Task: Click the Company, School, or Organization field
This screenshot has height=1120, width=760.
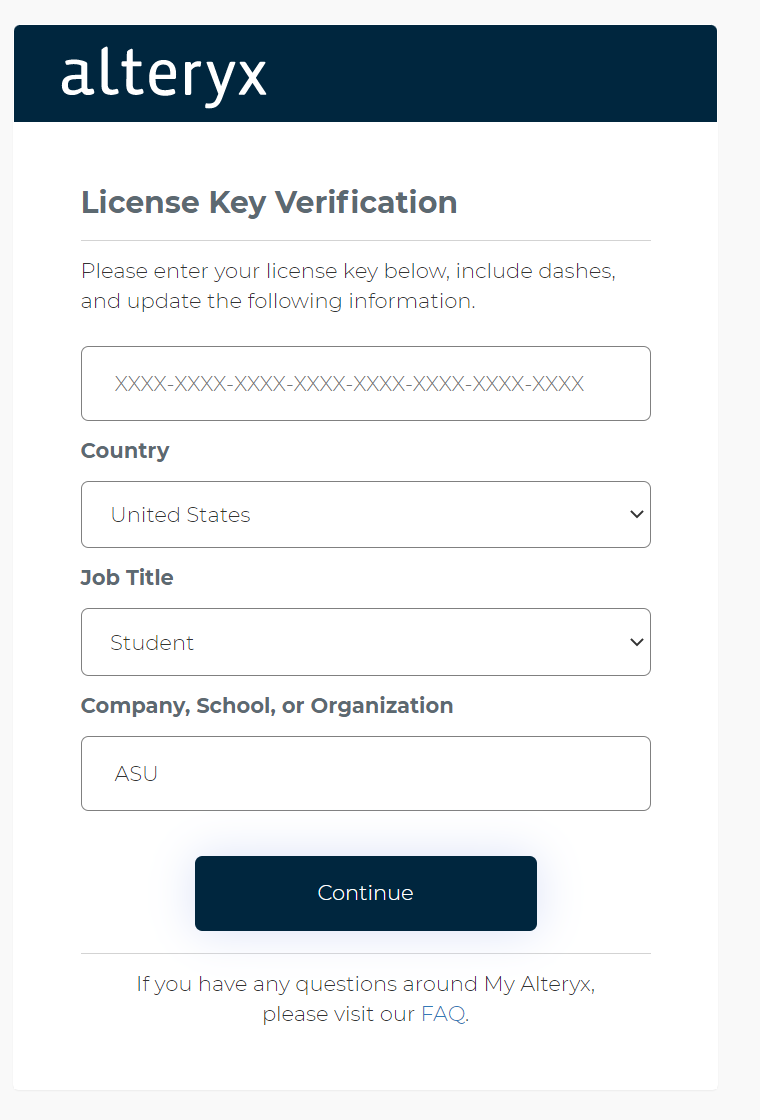Action: tap(365, 773)
